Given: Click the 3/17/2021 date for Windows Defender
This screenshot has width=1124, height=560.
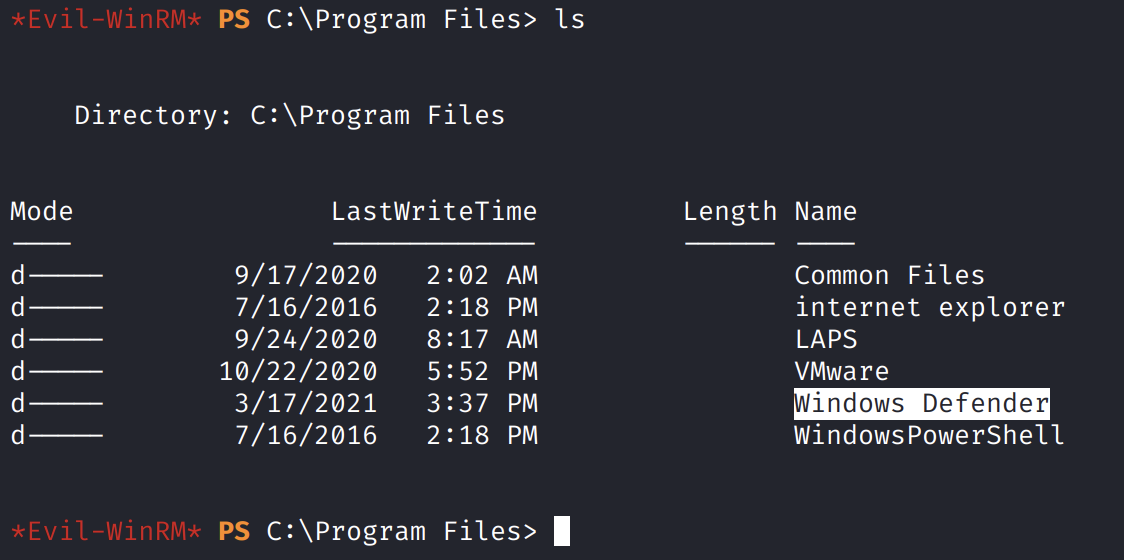Looking at the screenshot, I should click(305, 403).
